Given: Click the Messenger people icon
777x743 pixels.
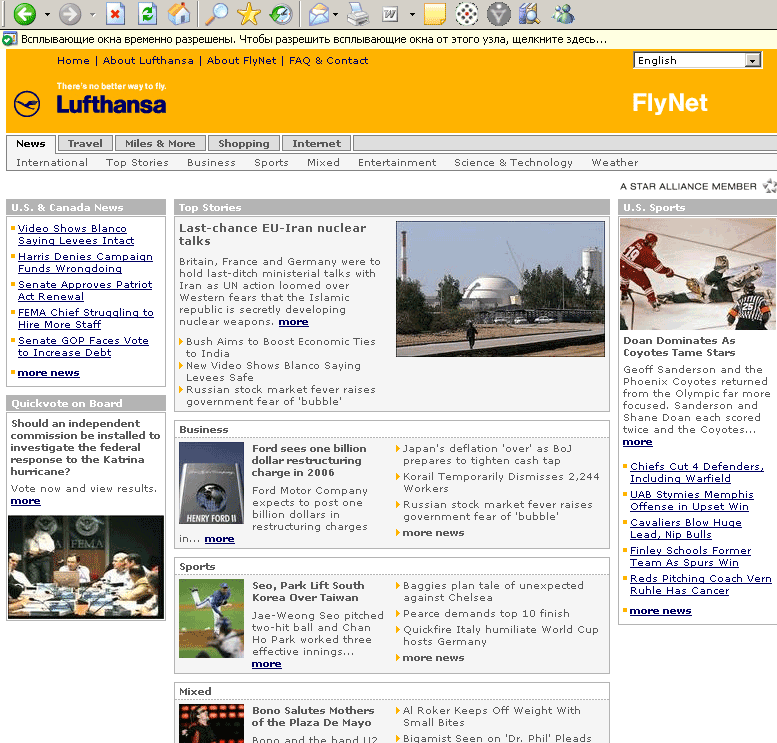Looking at the screenshot, I should click(563, 14).
